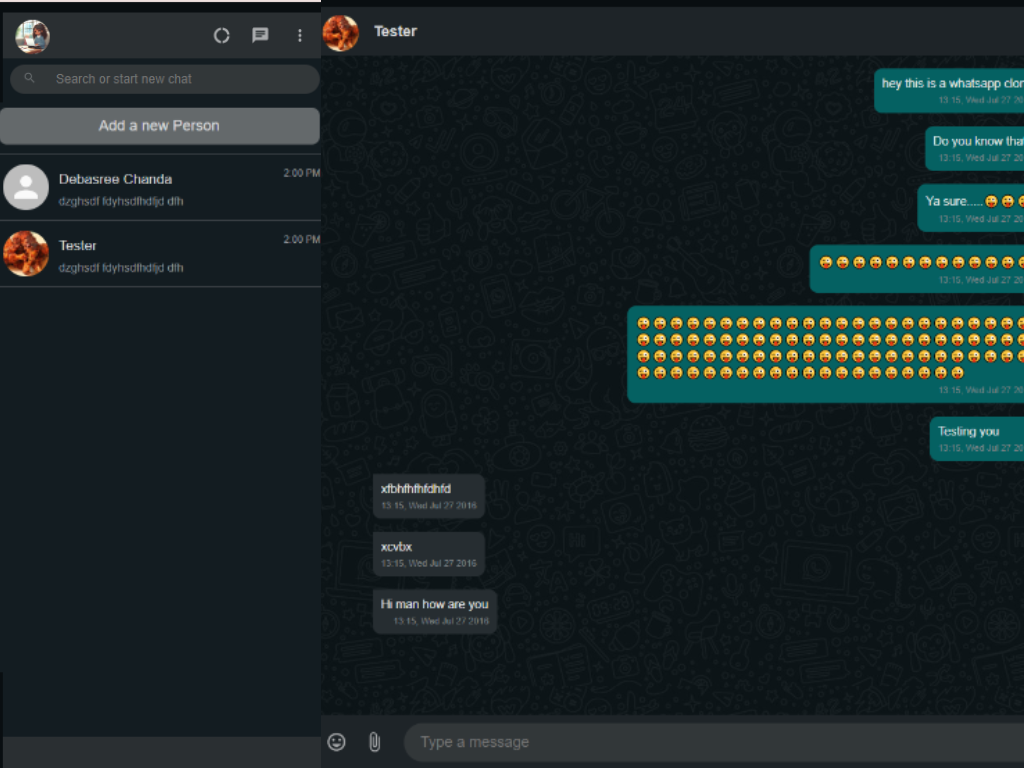The width and height of the screenshot is (1024, 768).
Task: Select the 'Do you know that' message
Action: 974,149
